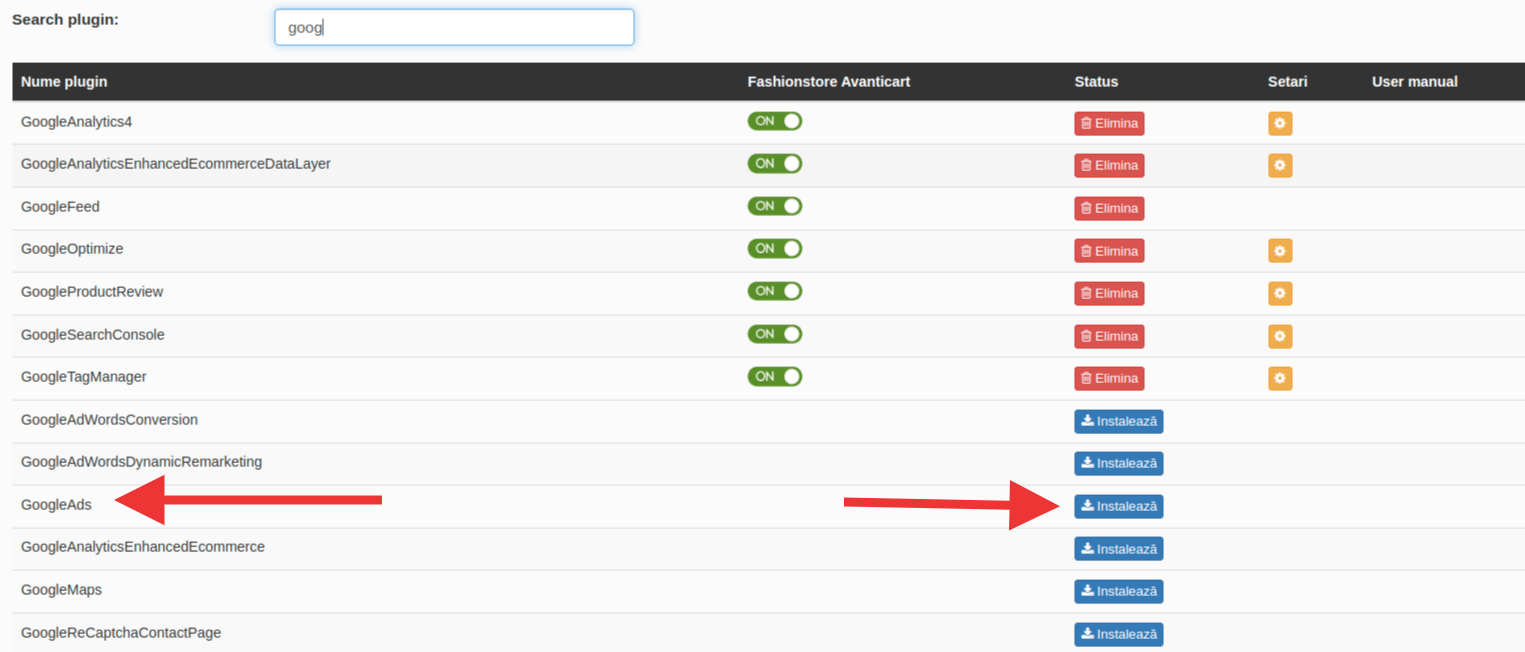
Task: Open settings gear for GoogleTagManager
Action: [1280, 378]
